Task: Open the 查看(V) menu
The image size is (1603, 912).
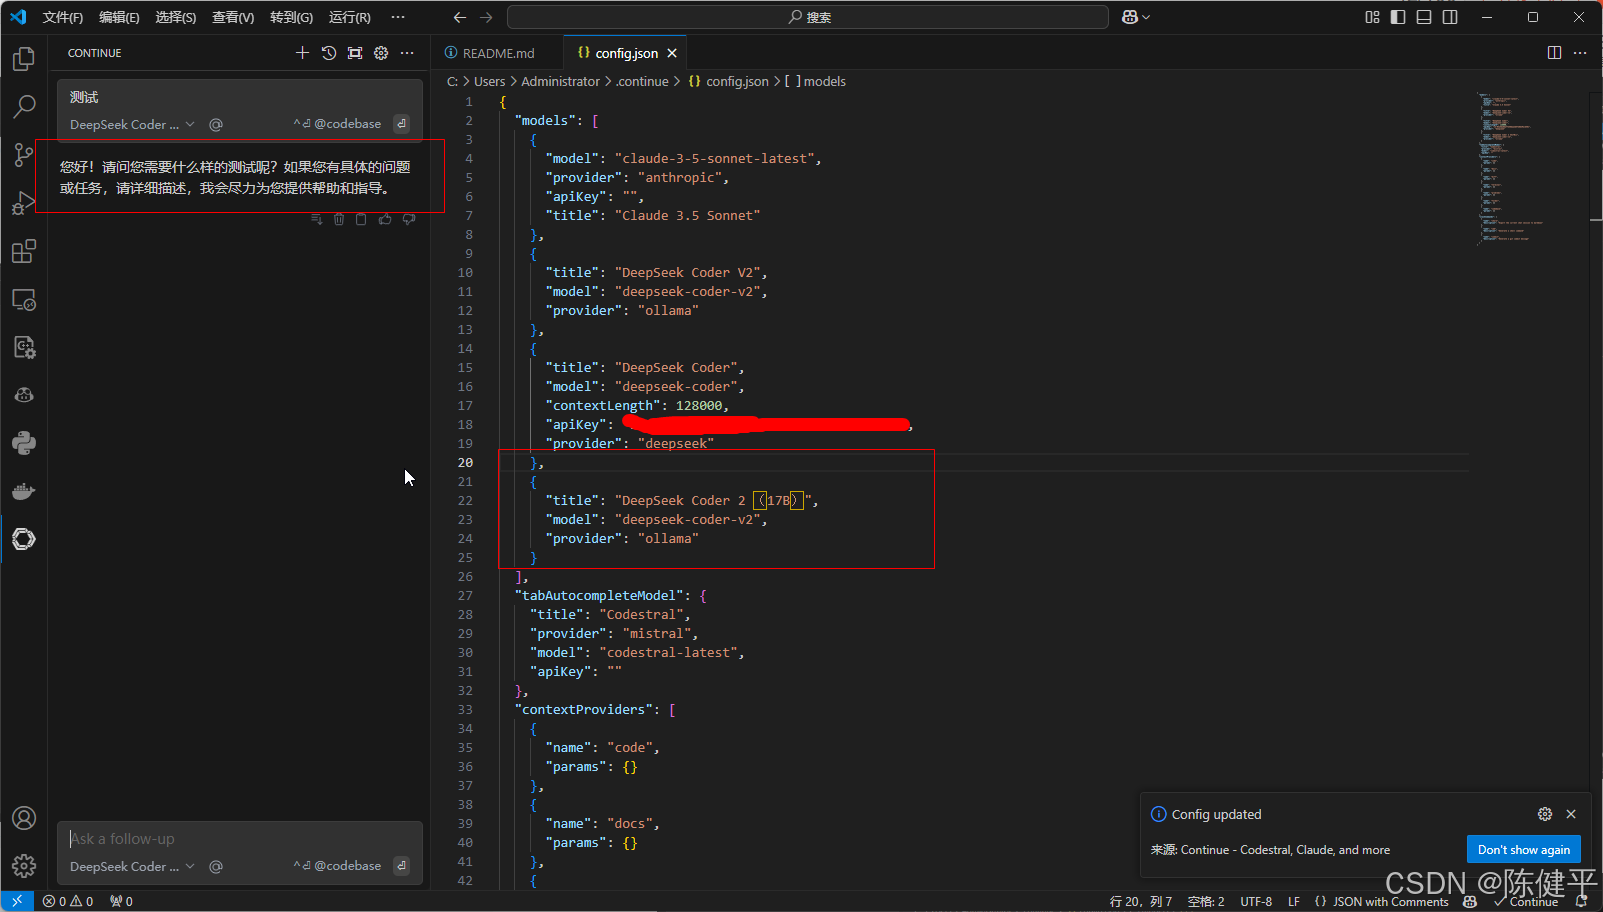Action: click(x=233, y=17)
